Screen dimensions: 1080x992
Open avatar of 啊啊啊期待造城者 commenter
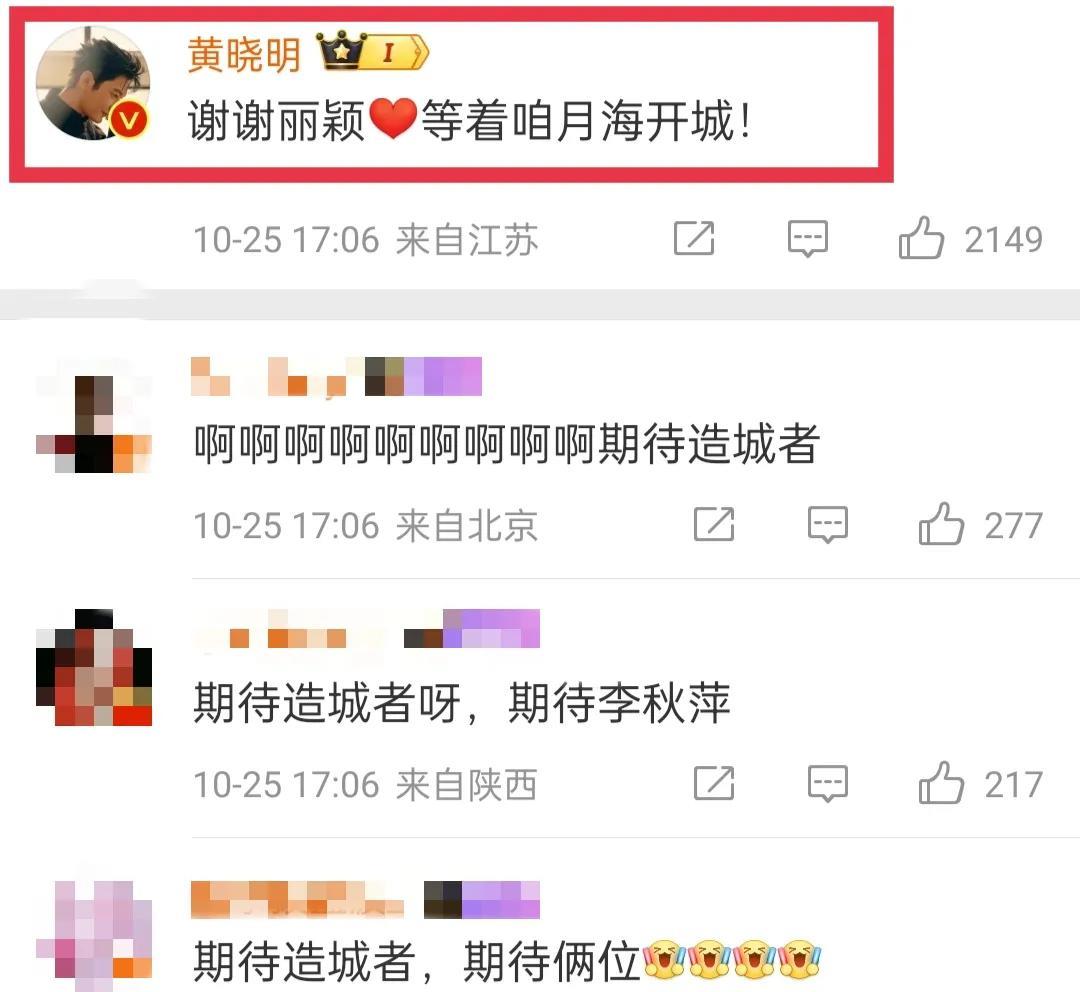pyautogui.click(x=94, y=424)
